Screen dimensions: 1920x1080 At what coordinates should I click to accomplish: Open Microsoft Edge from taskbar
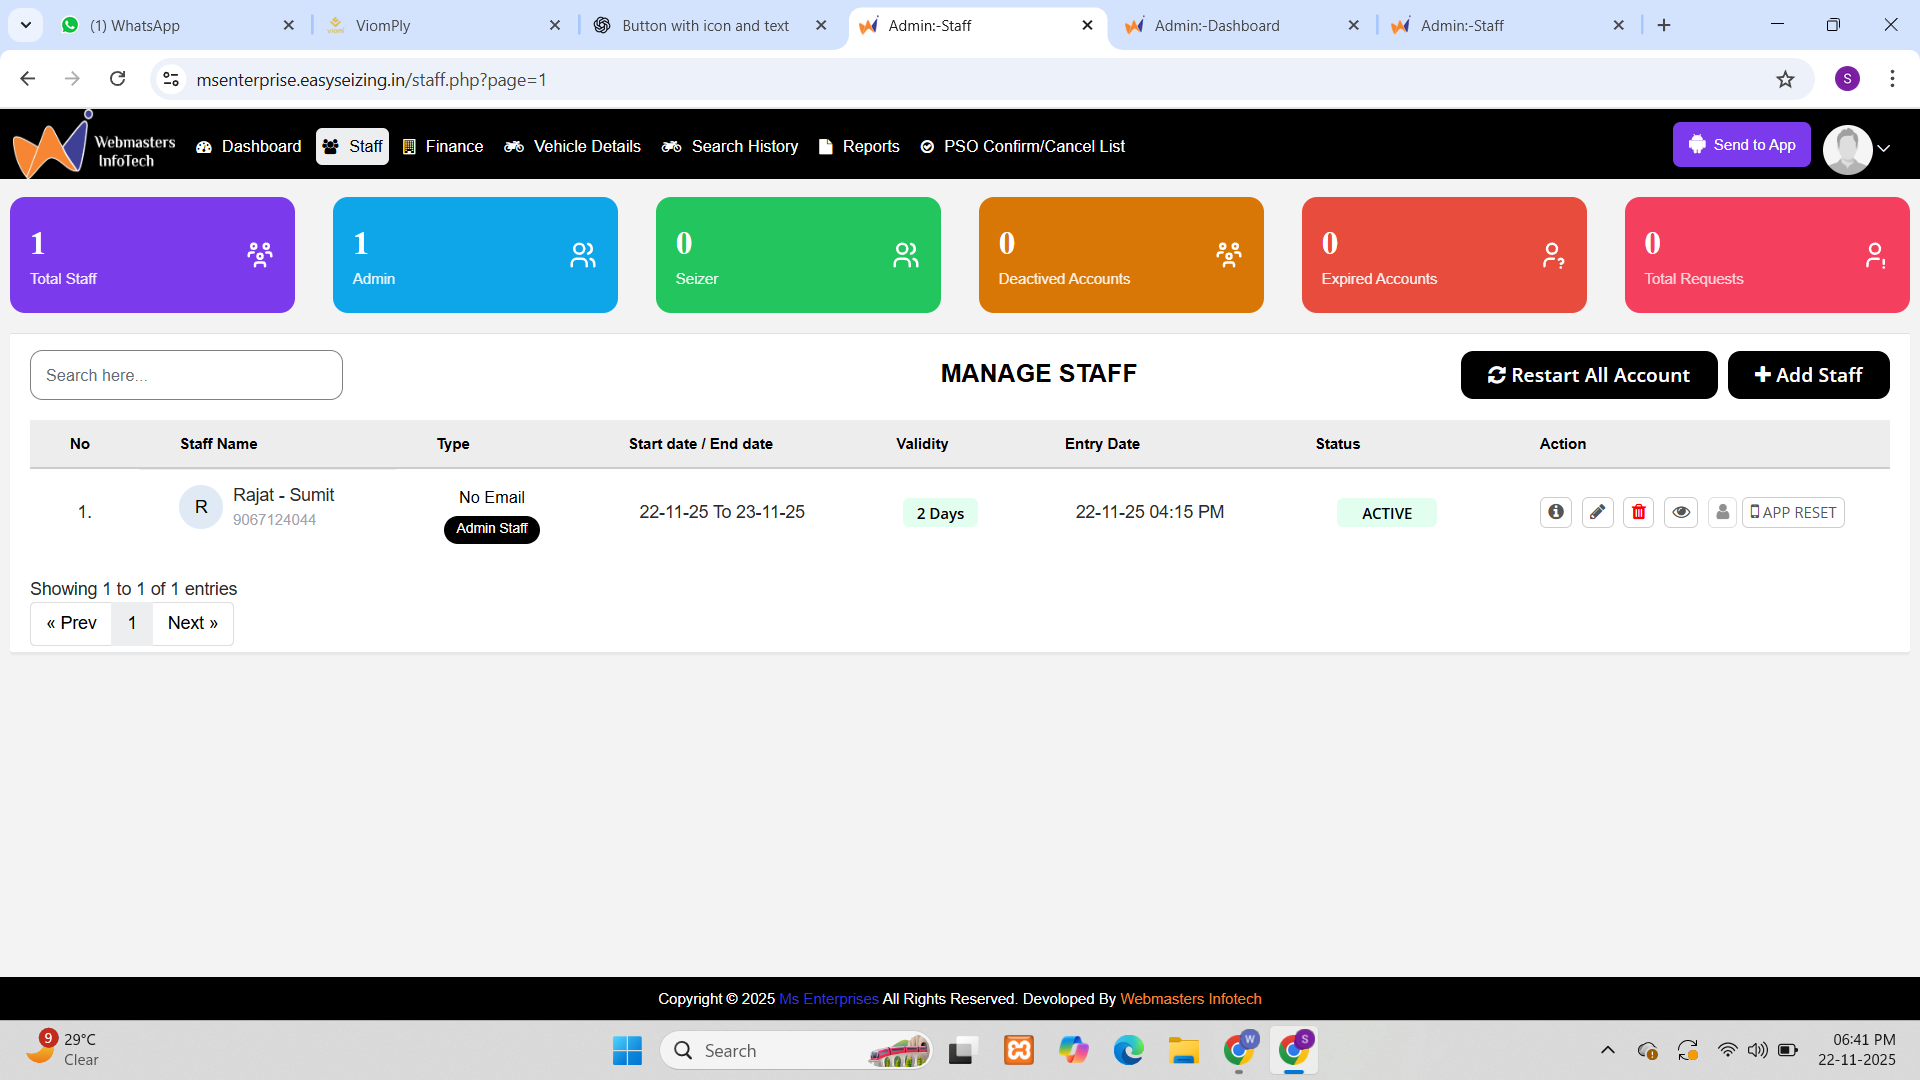(x=1128, y=1051)
